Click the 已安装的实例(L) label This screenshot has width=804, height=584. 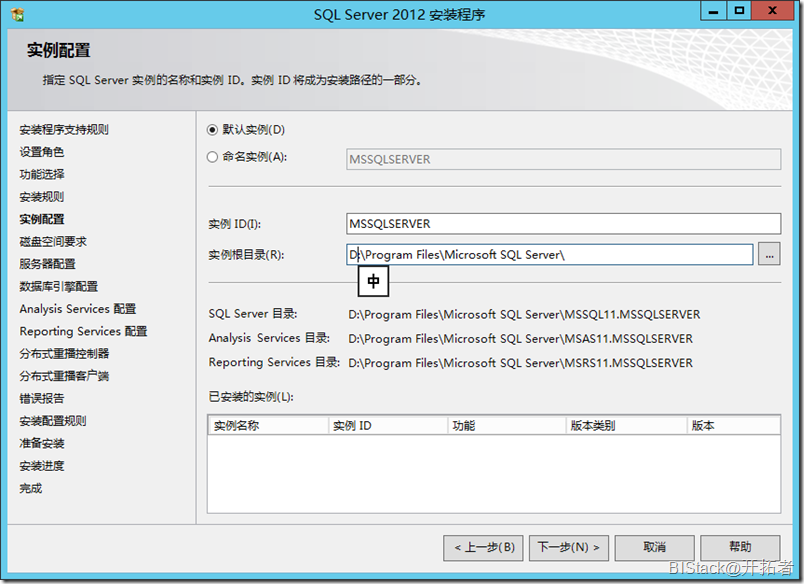point(251,397)
